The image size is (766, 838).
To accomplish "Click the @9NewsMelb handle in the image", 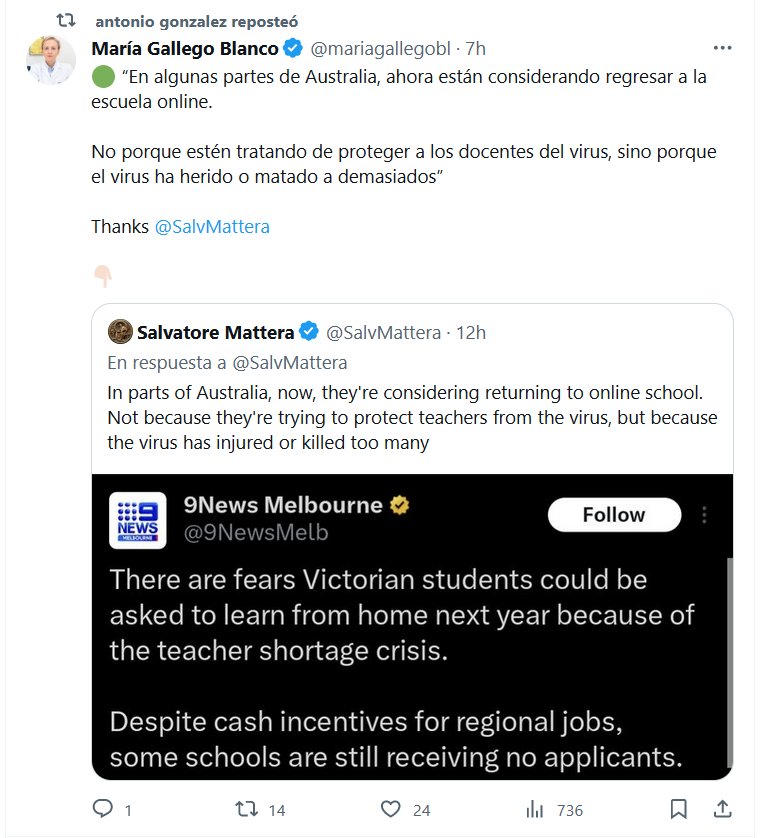I will pos(255,533).
